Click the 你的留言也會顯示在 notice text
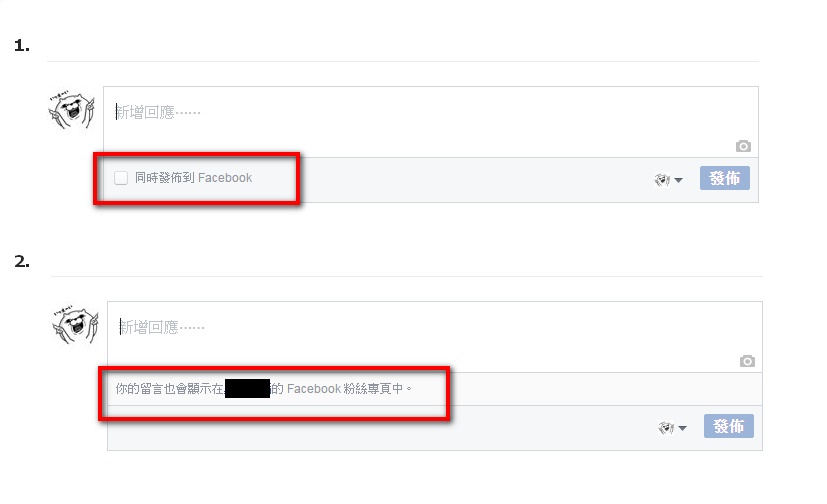827x504 pixels. (170, 389)
